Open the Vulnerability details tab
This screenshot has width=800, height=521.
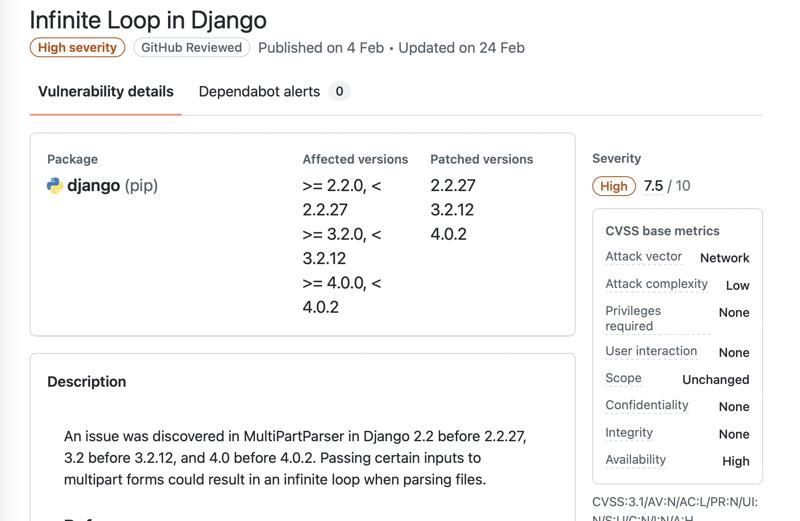[x=106, y=92]
